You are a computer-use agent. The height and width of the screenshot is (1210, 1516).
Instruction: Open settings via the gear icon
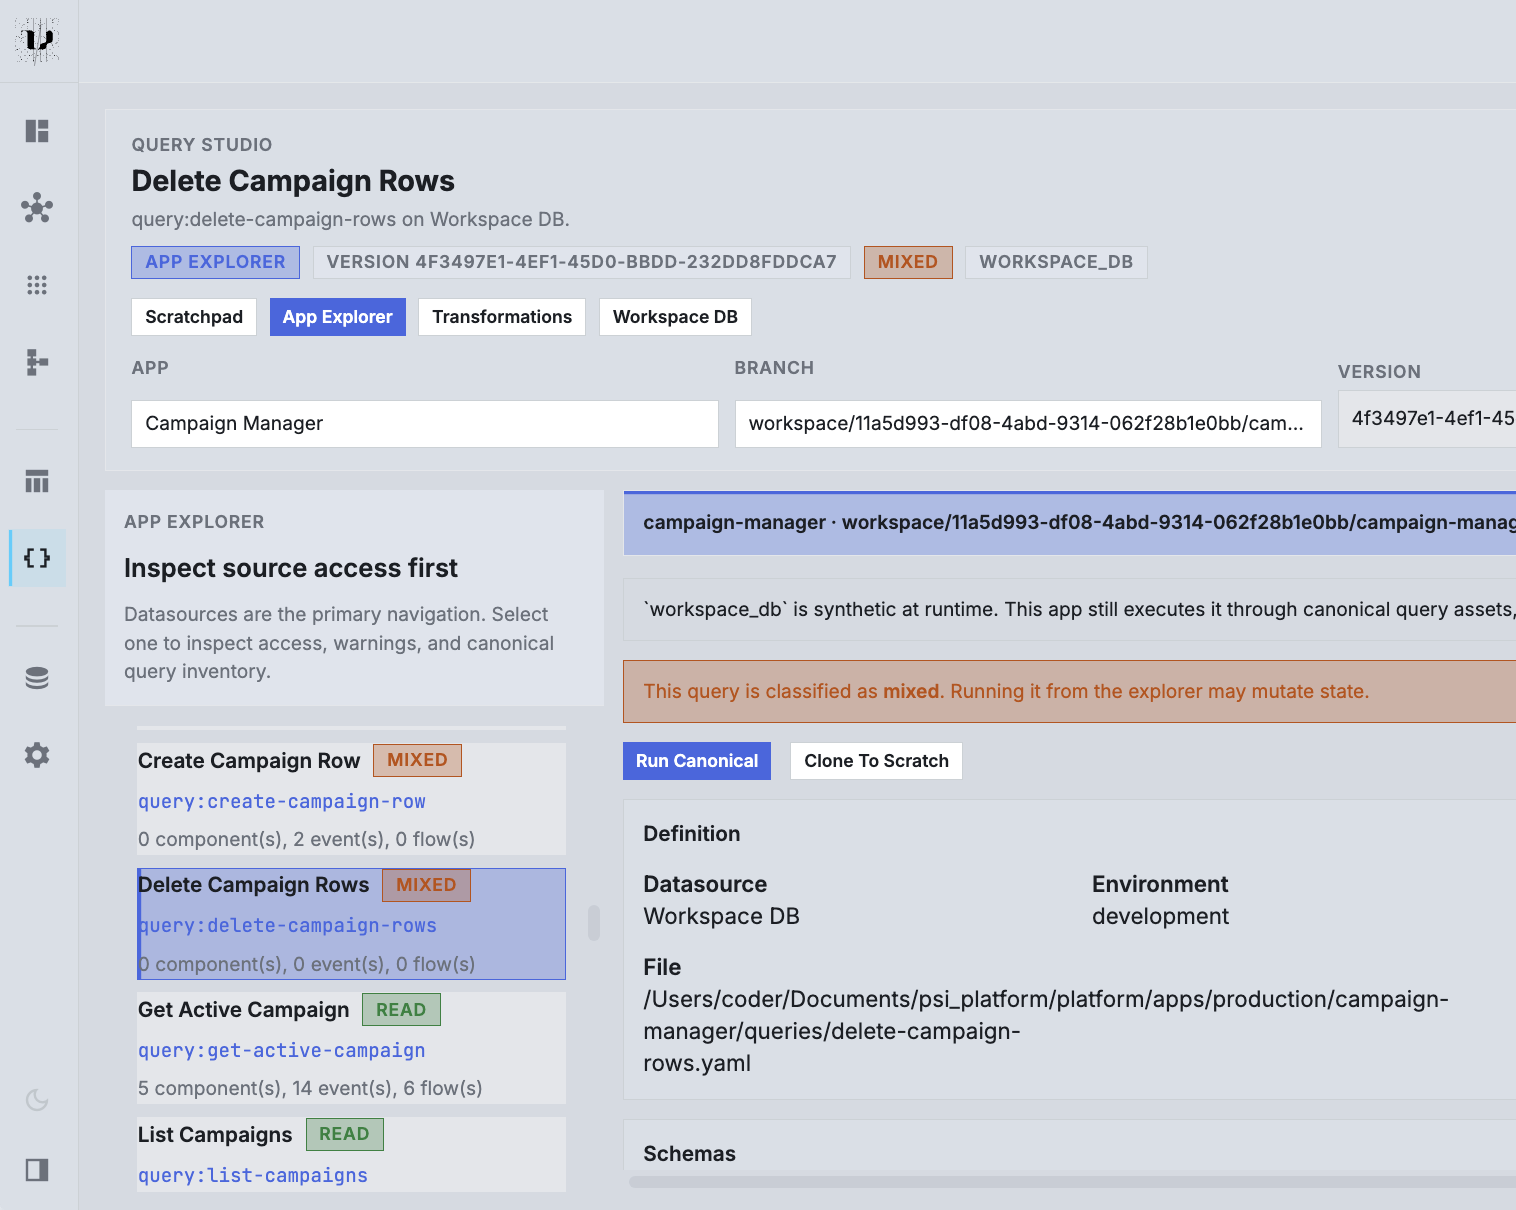37,755
